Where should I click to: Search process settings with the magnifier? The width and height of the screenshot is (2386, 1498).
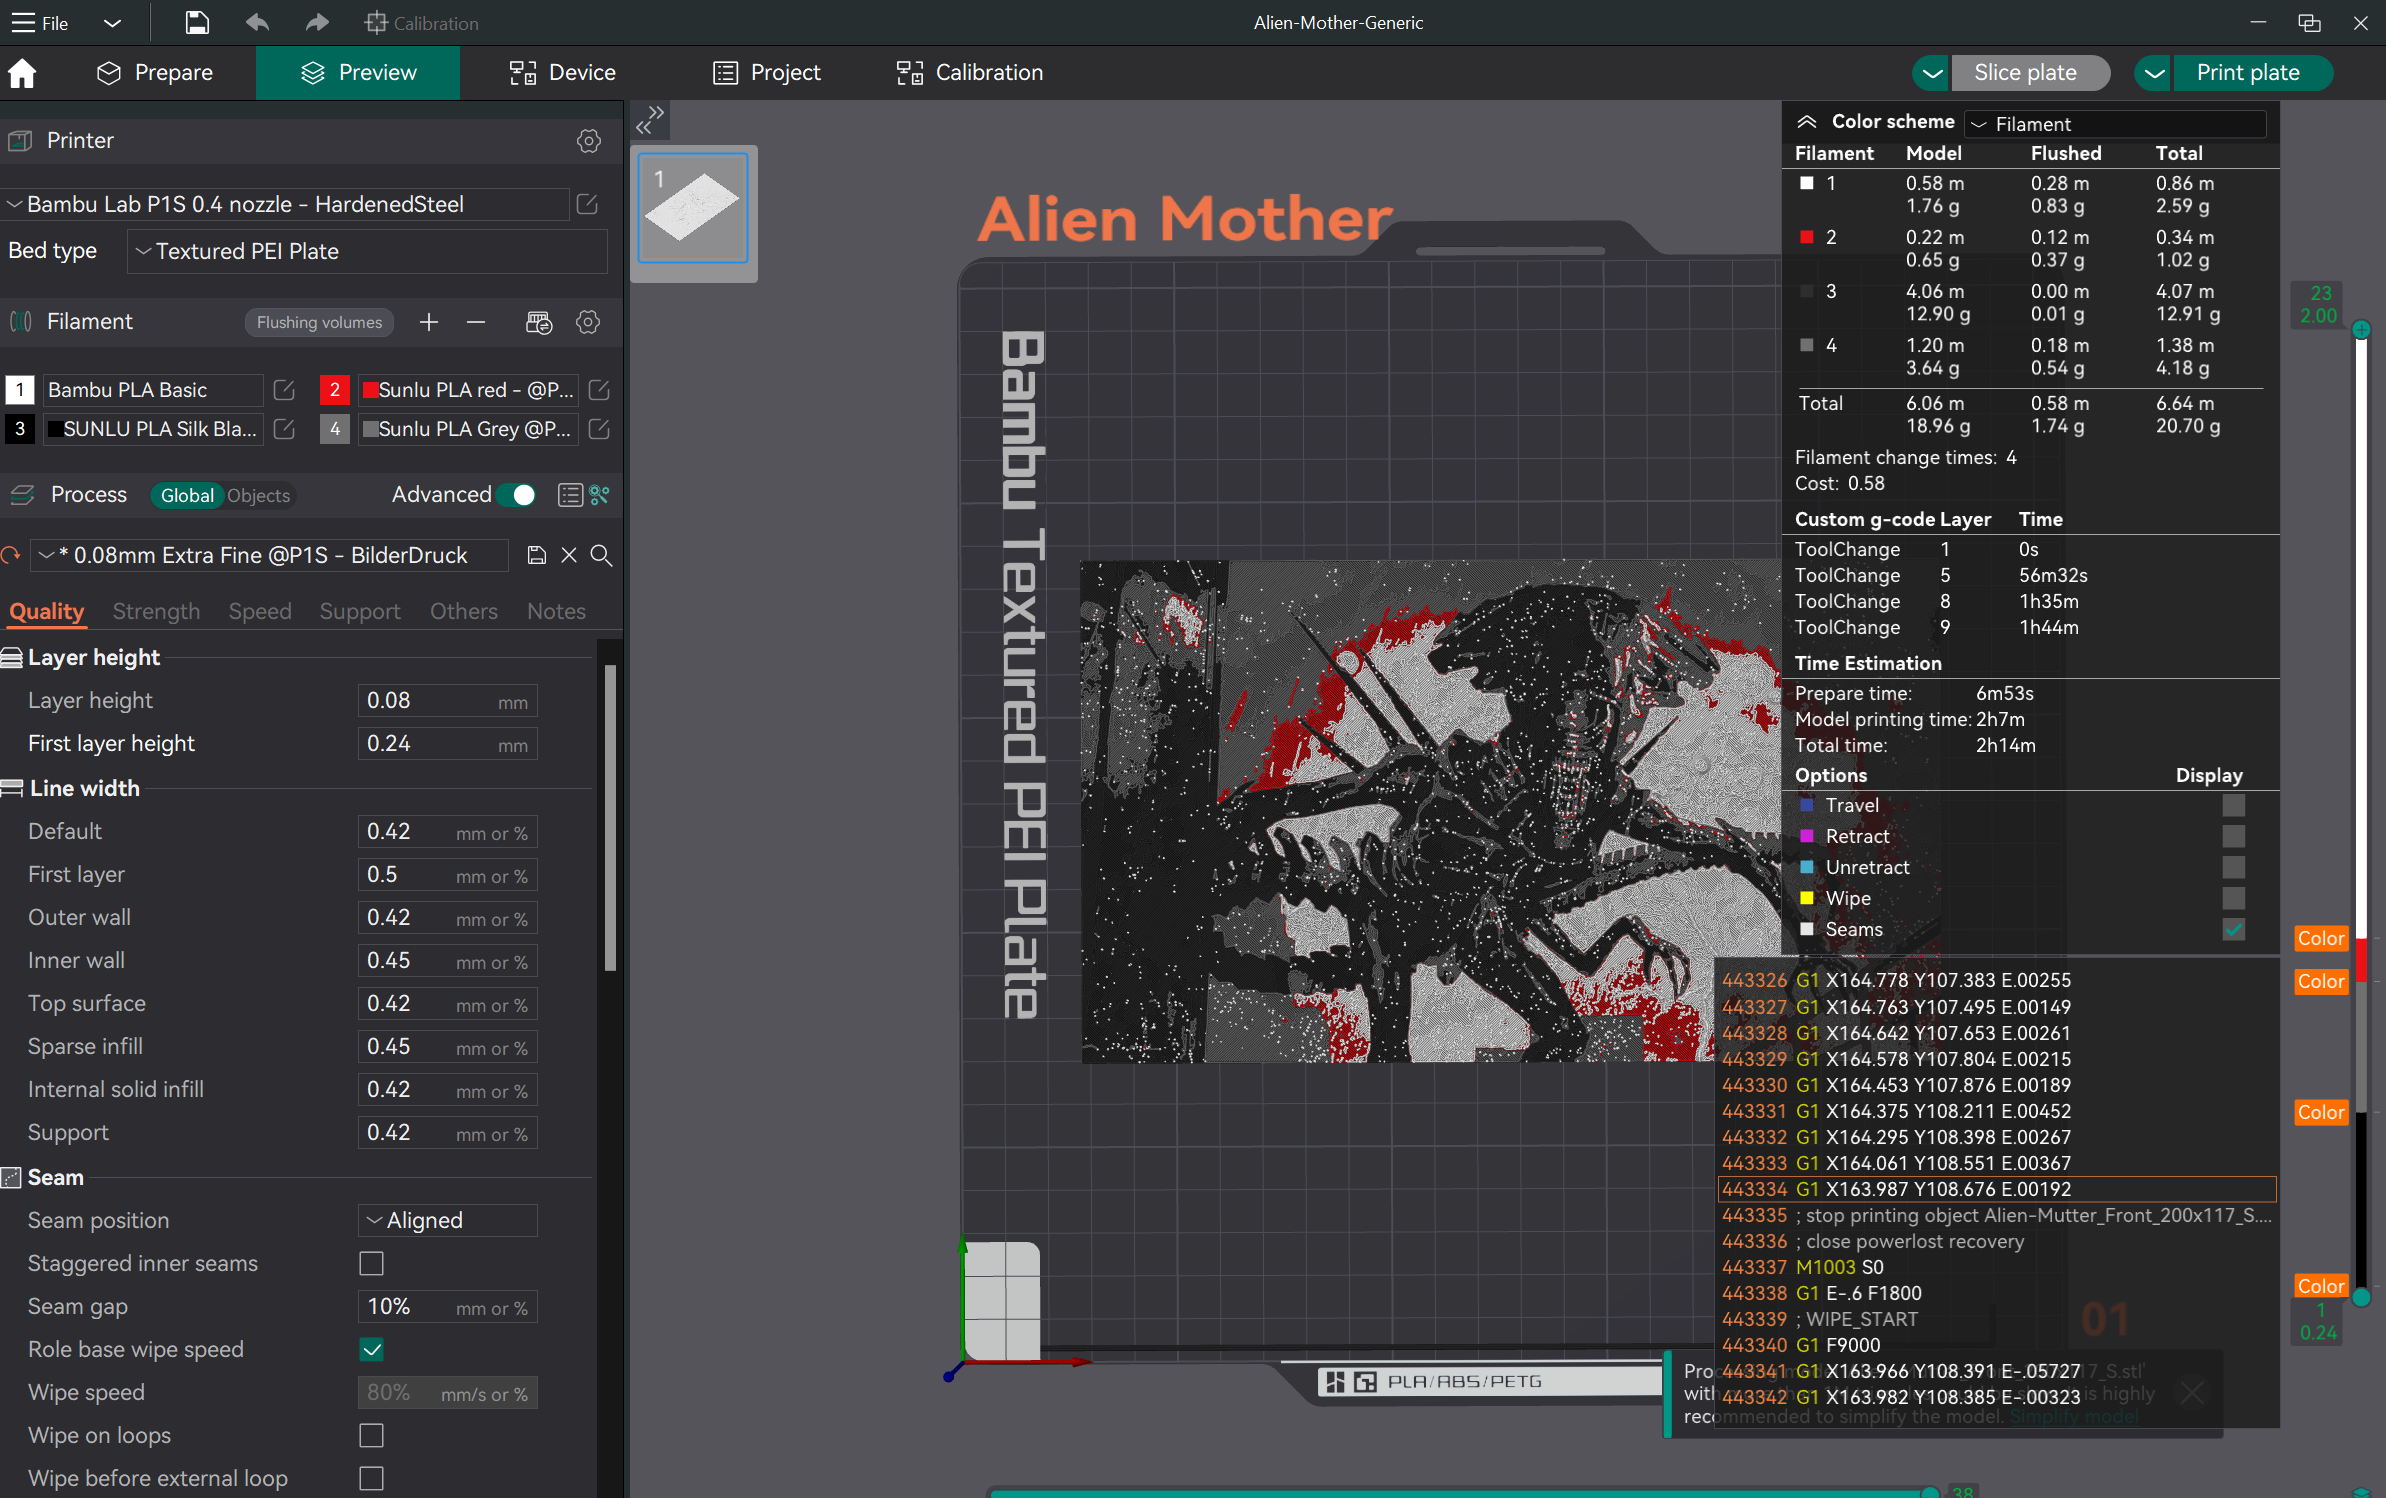point(601,555)
